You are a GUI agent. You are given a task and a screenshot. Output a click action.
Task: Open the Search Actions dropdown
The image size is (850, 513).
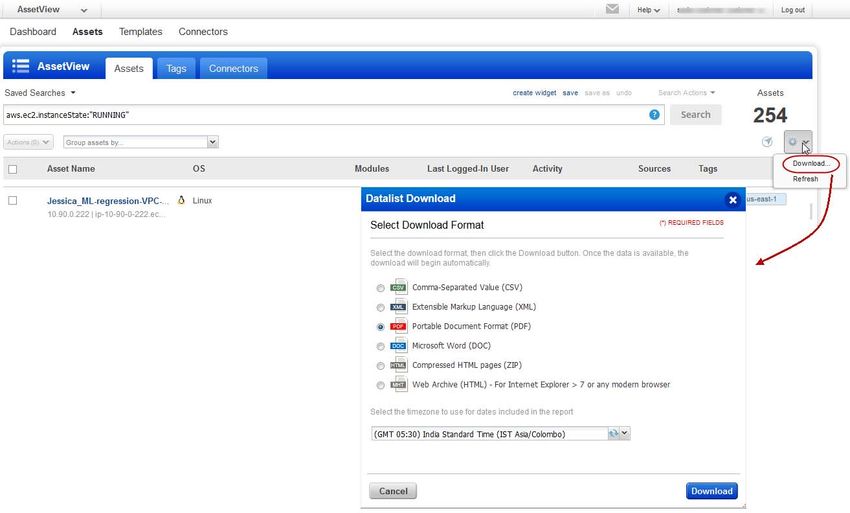click(686, 93)
